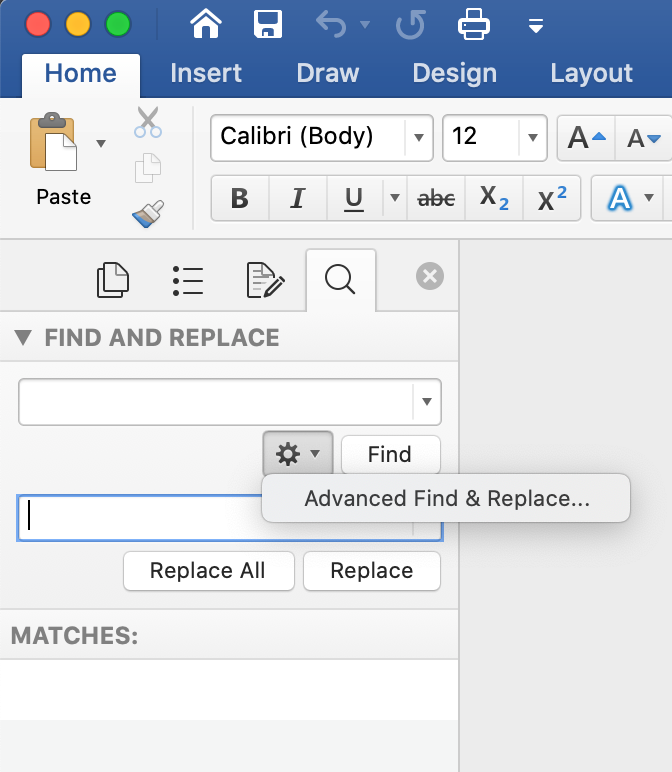Open underline style dropdown arrow
The width and height of the screenshot is (672, 772).
394,198
